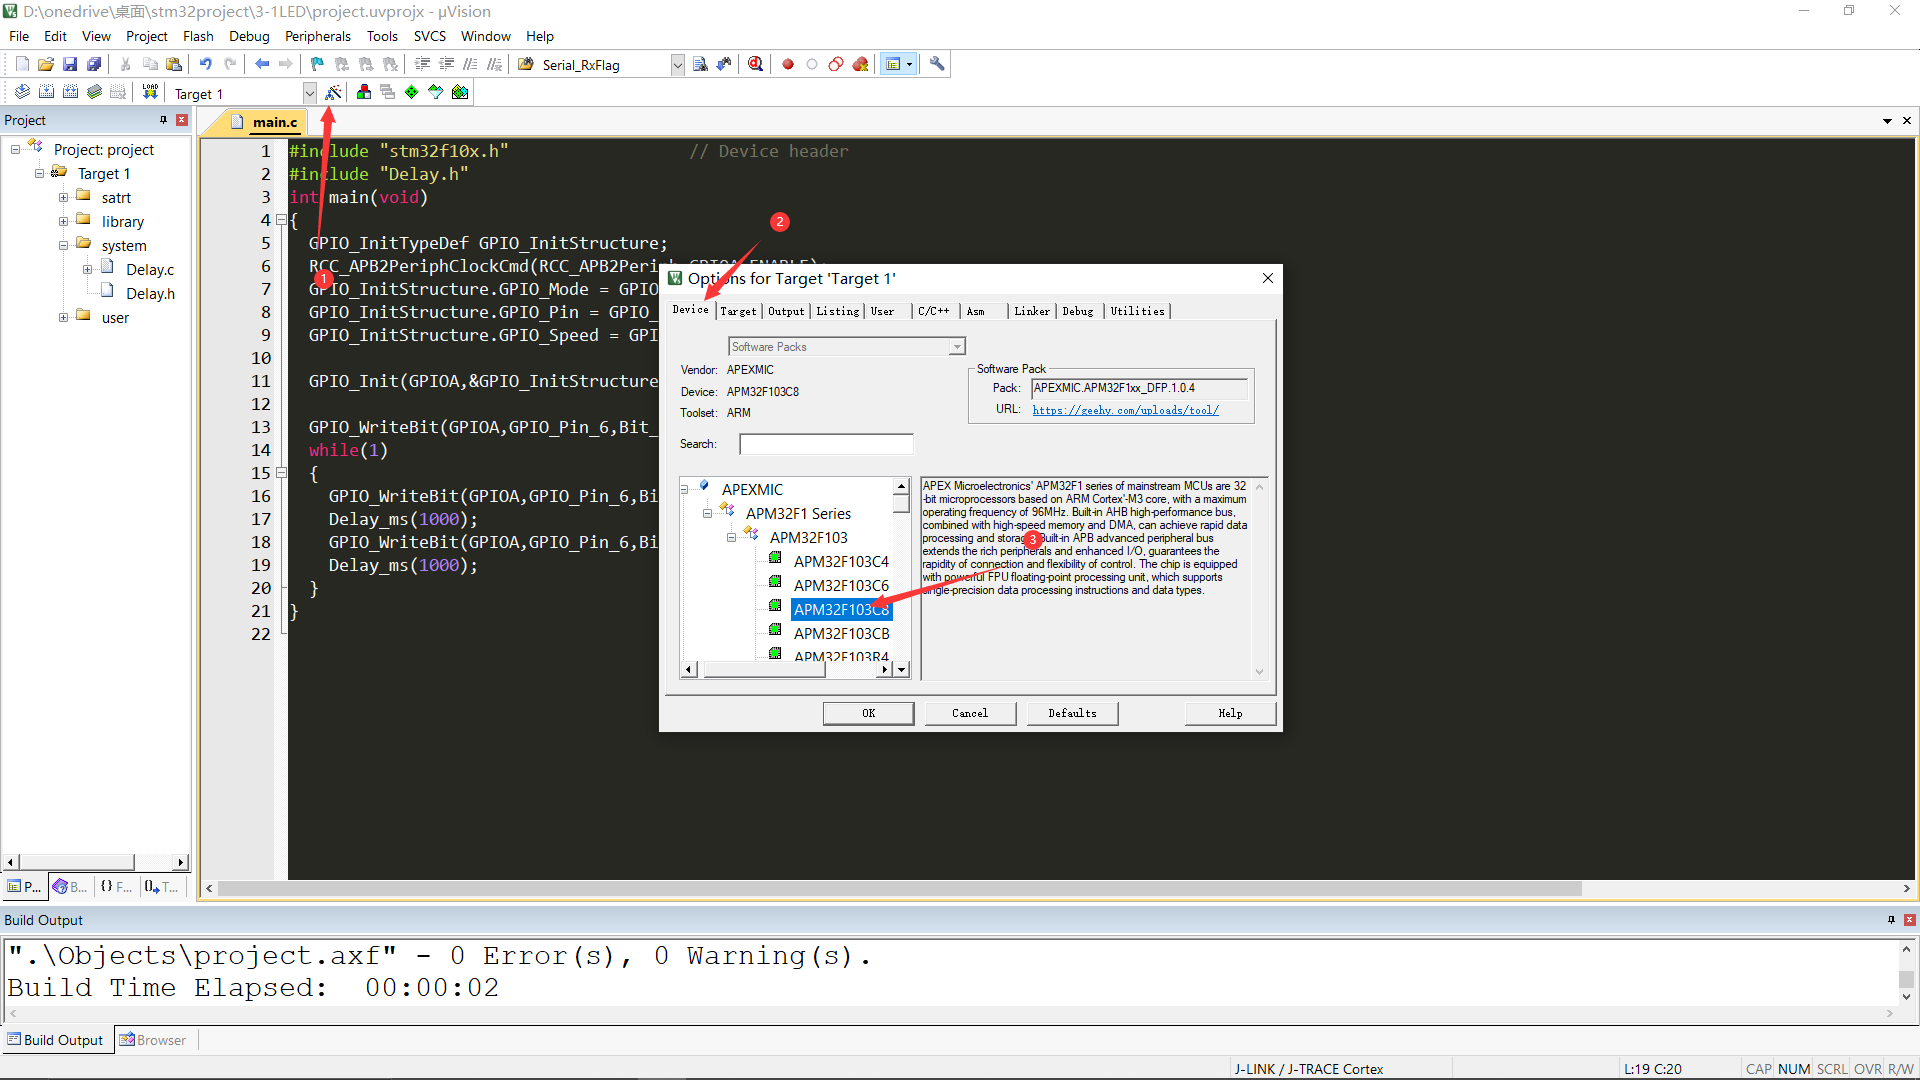Click the Download LOAD icon
The height and width of the screenshot is (1080, 1920).
point(150,92)
